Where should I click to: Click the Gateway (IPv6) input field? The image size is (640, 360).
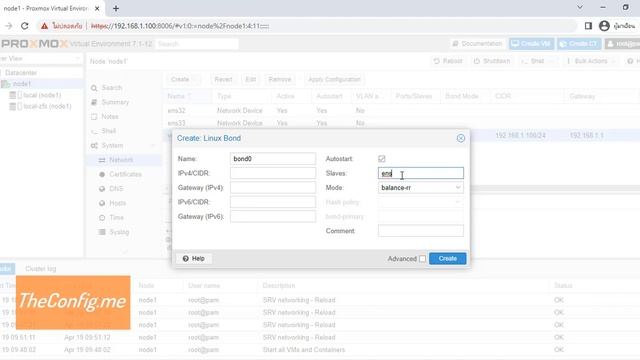pos(273,216)
